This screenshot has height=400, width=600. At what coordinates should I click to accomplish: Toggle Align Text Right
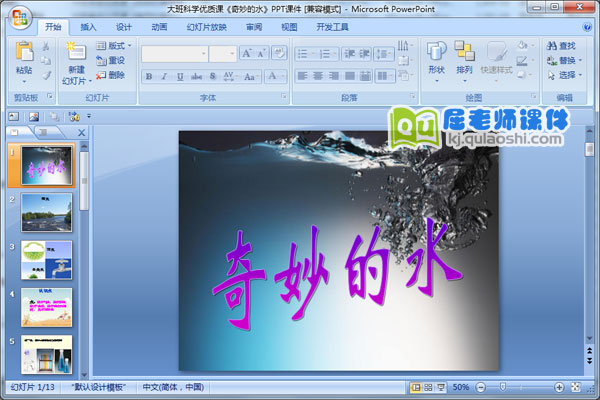(x=334, y=76)
